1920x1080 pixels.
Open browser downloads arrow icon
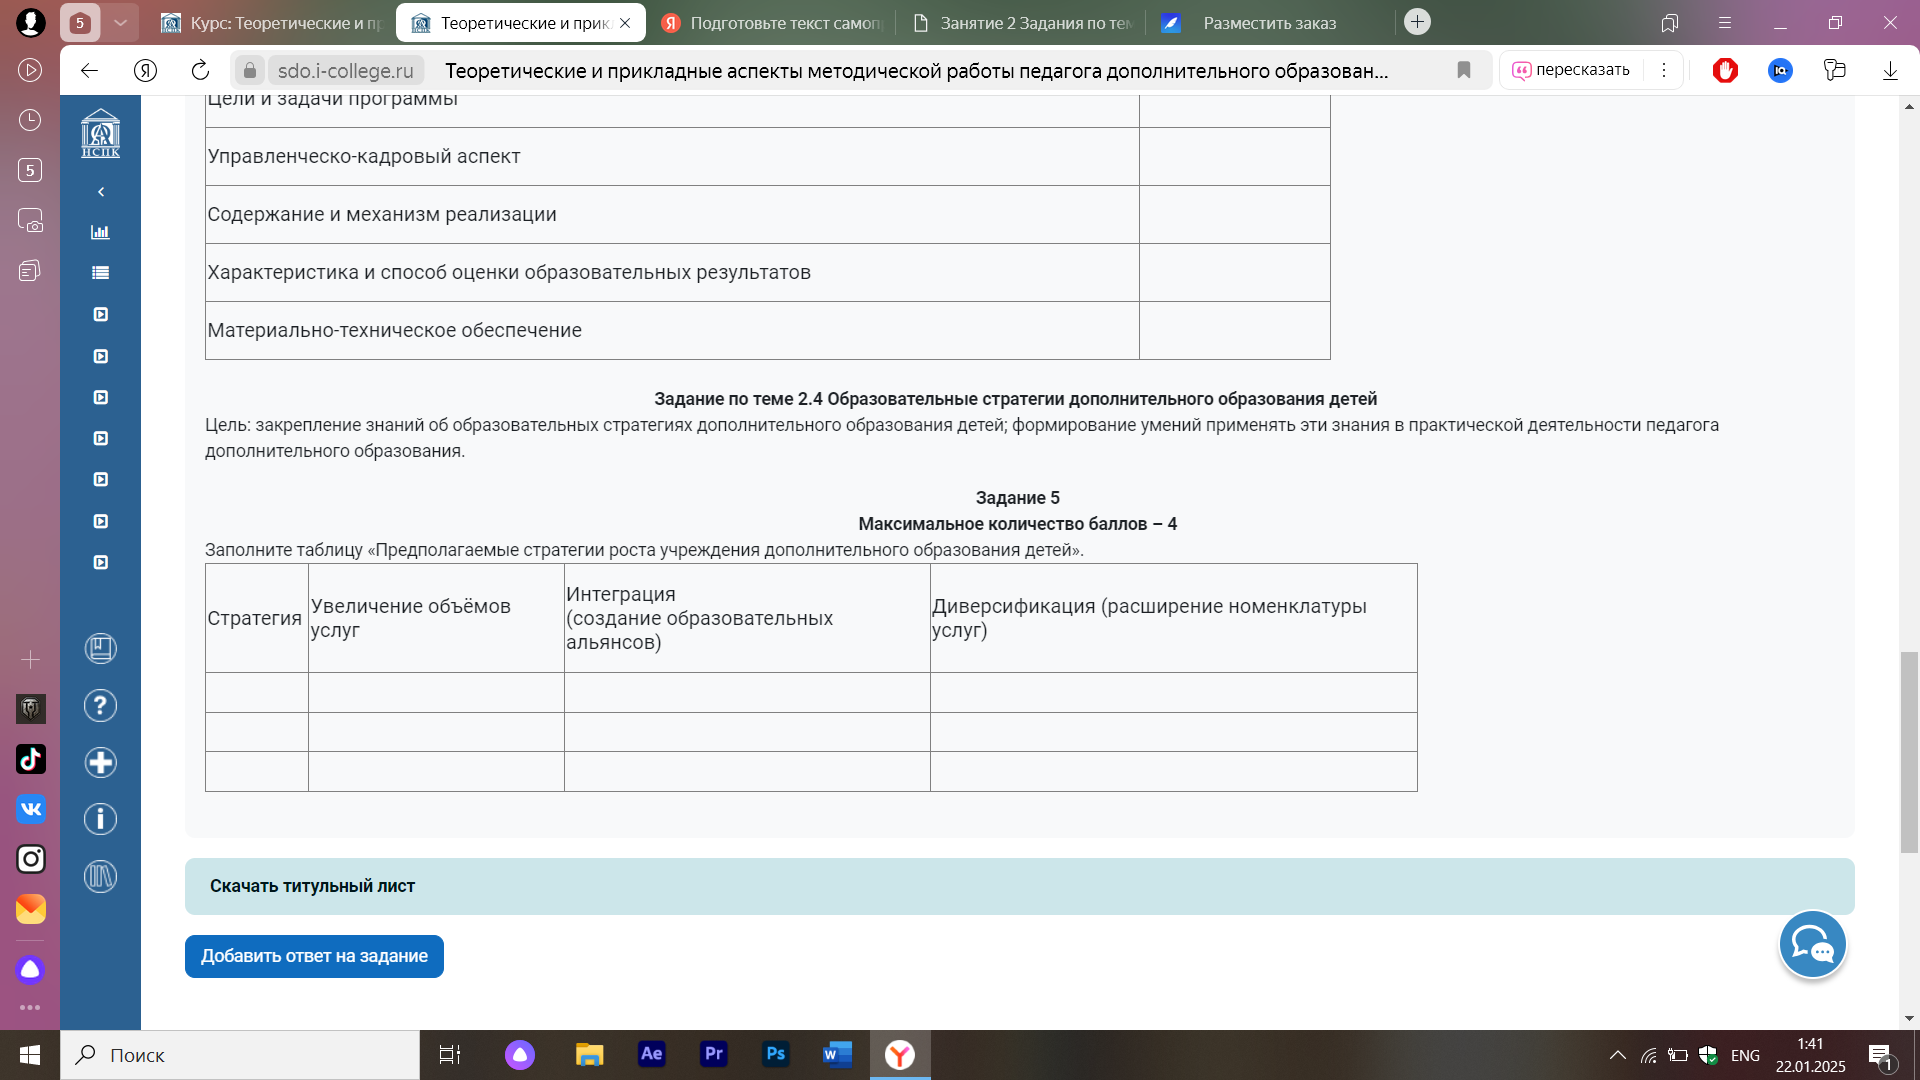[x=1890, y=70]
